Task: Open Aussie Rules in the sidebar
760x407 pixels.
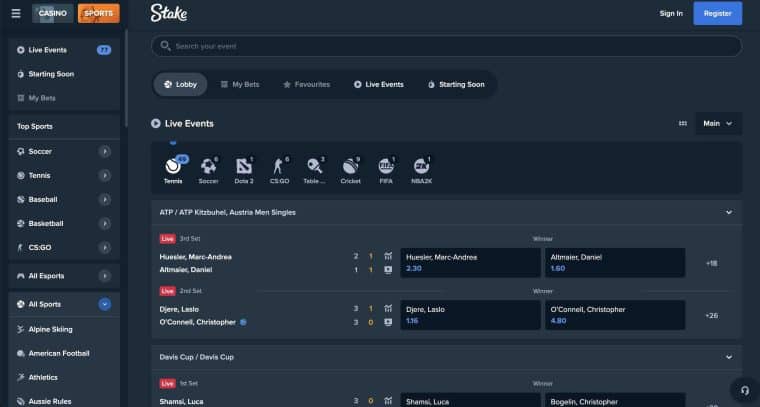Action: (64, 401)
